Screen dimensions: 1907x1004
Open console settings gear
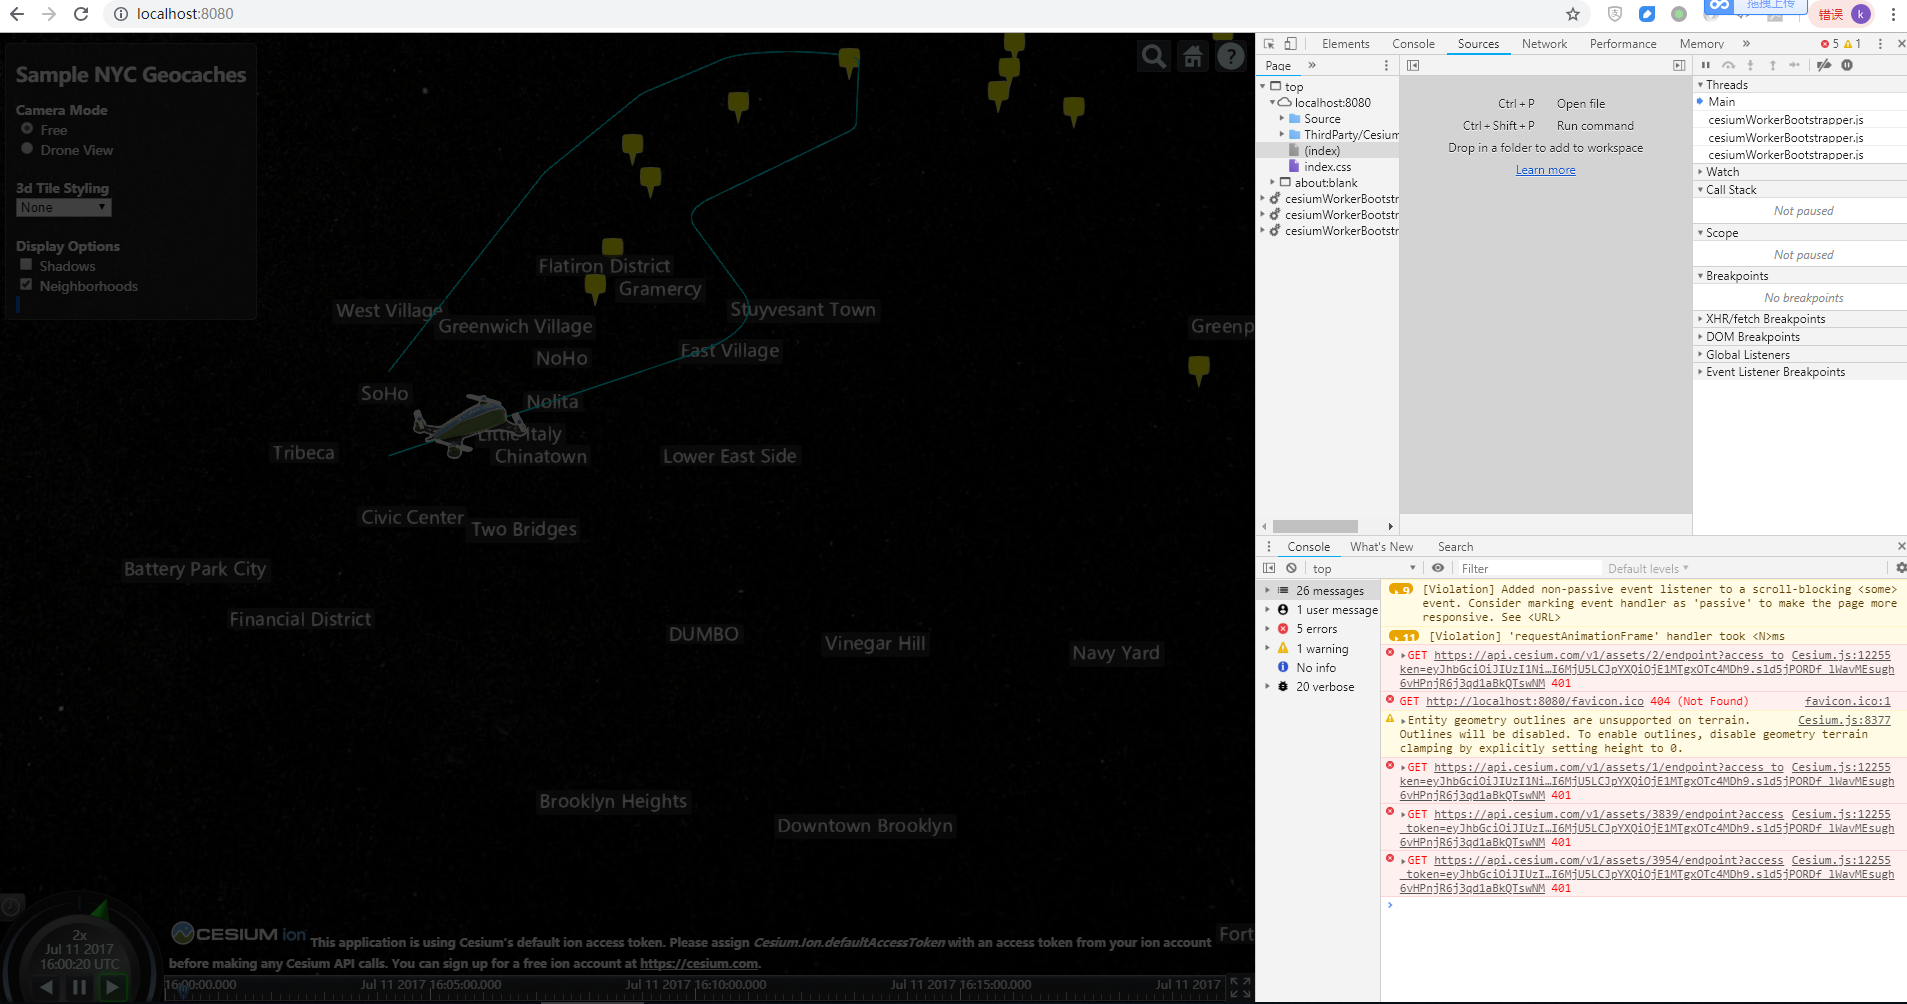1900,568
